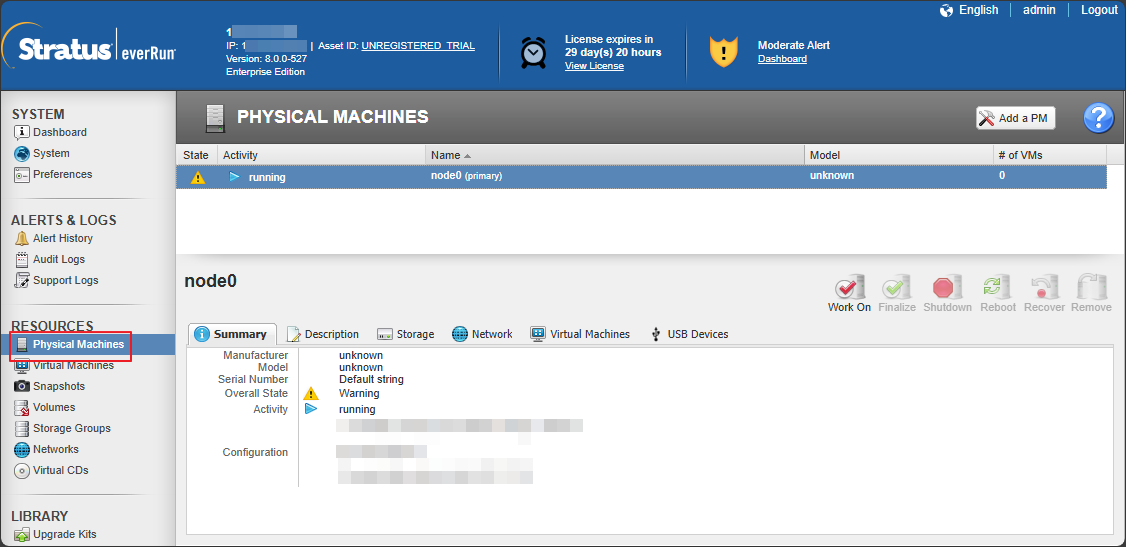Open help with the question mark icon

[1098, 118]
